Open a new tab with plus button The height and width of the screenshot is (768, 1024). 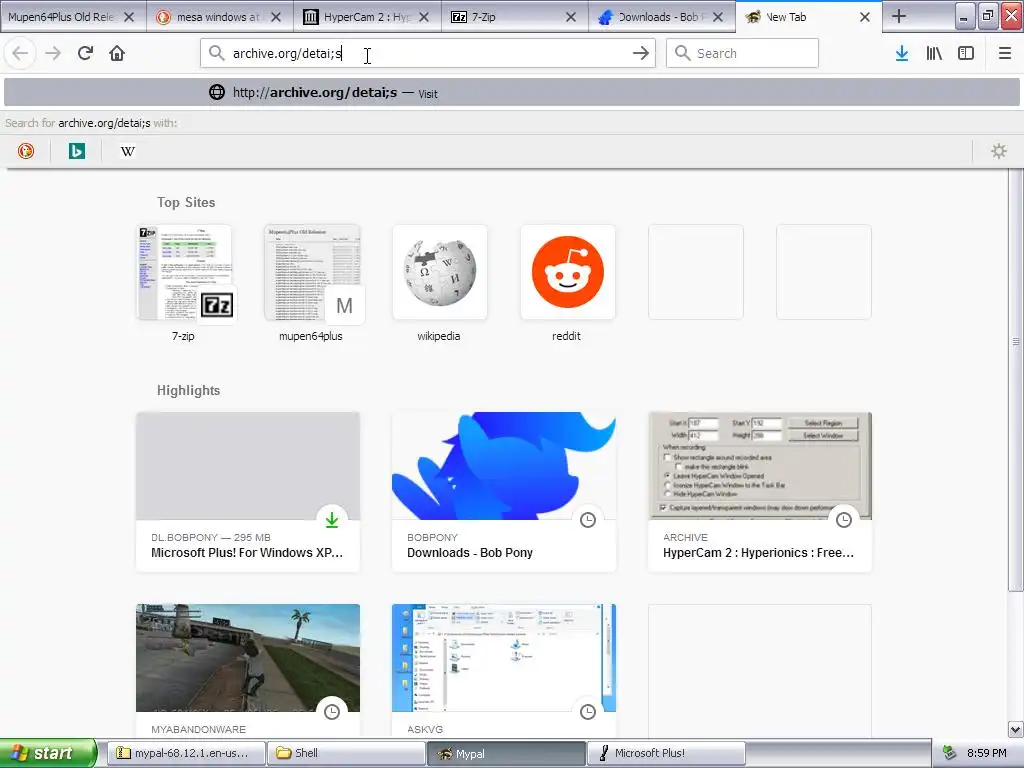(899, 16)
